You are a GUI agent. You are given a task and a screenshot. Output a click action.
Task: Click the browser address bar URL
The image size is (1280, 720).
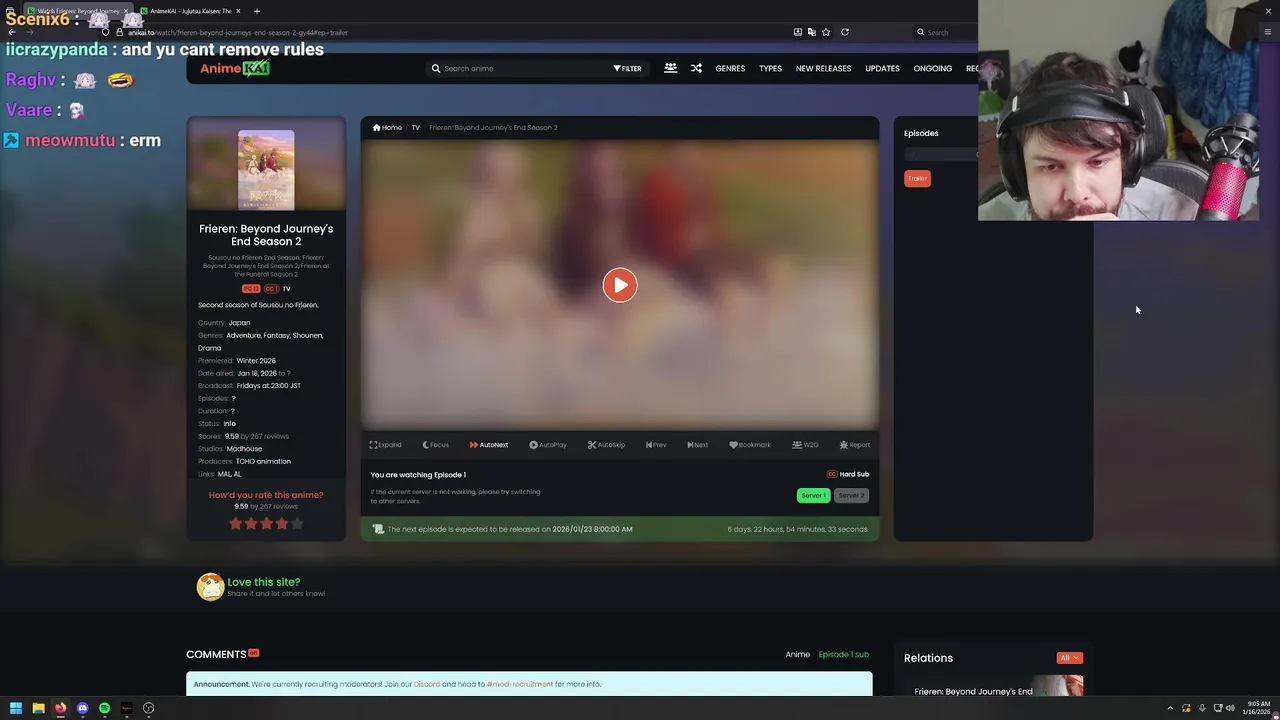click(238, 32)
